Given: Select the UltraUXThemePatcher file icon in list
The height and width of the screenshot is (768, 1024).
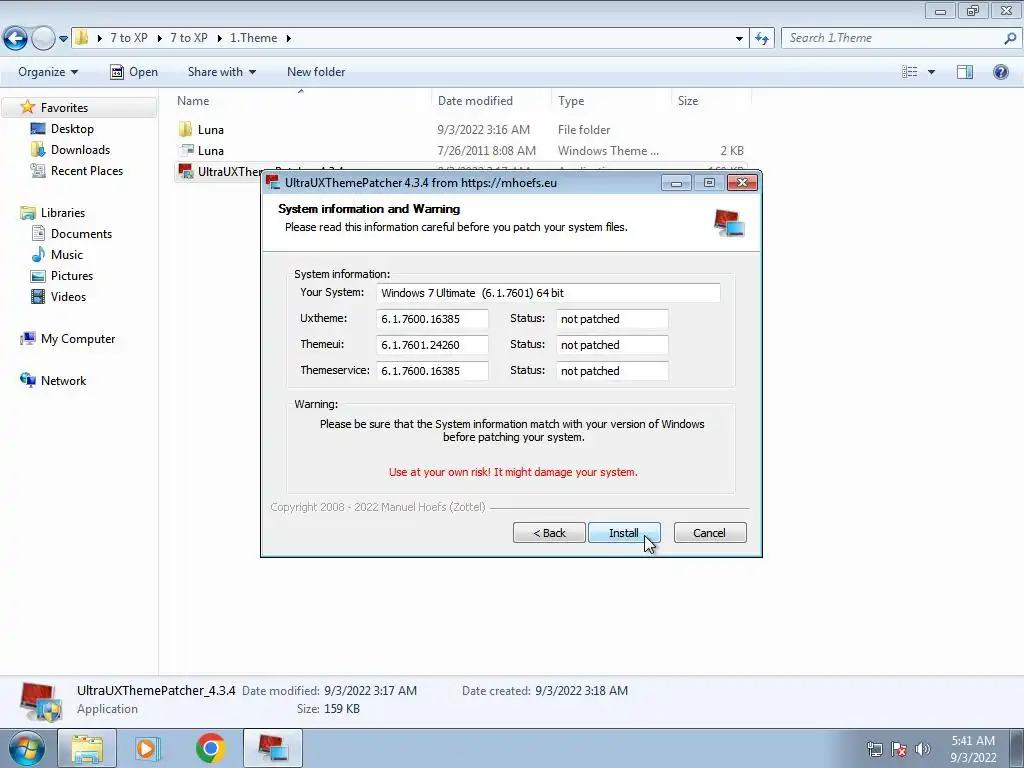Looking at the screenshot, I should (186, 172).
